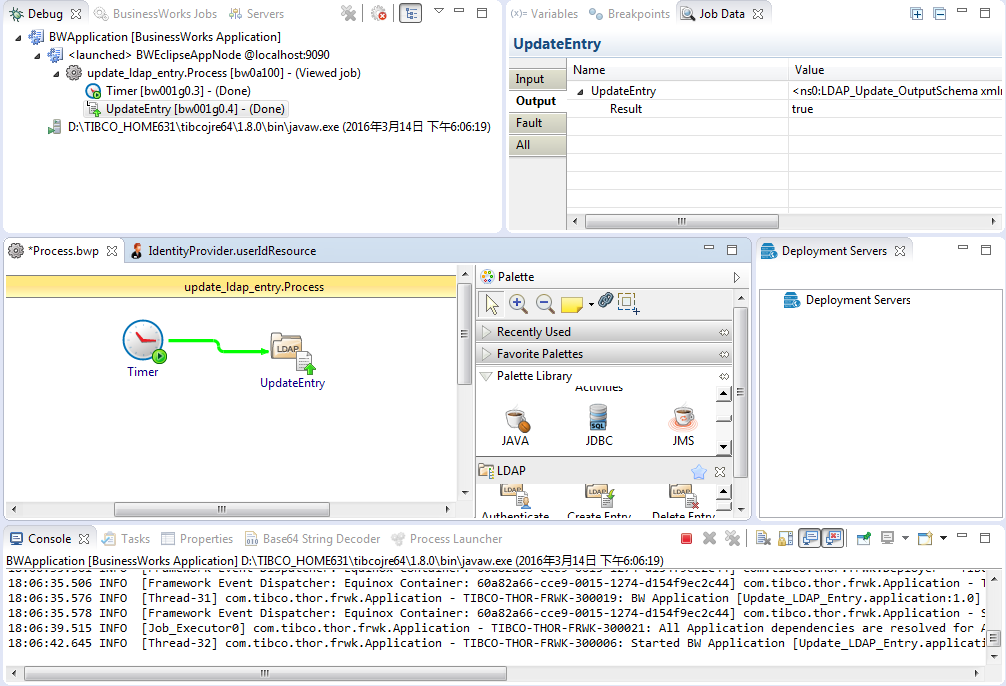Choose the Select arrow tool in Palette
Viewport: 1006px width, 686px height.
pyautogui.click(x=491, y=303)
